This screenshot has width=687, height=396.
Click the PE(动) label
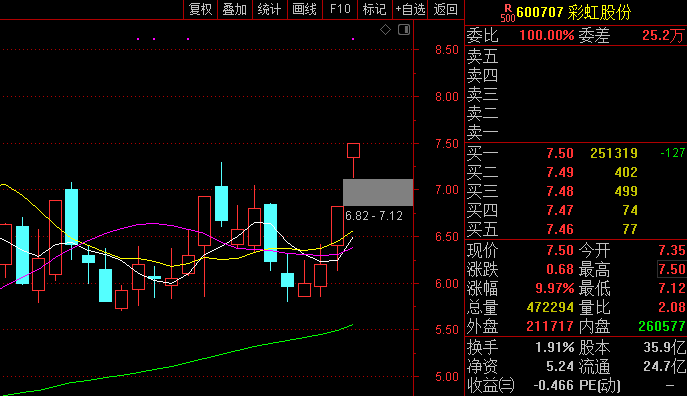(x=600, y=385)
